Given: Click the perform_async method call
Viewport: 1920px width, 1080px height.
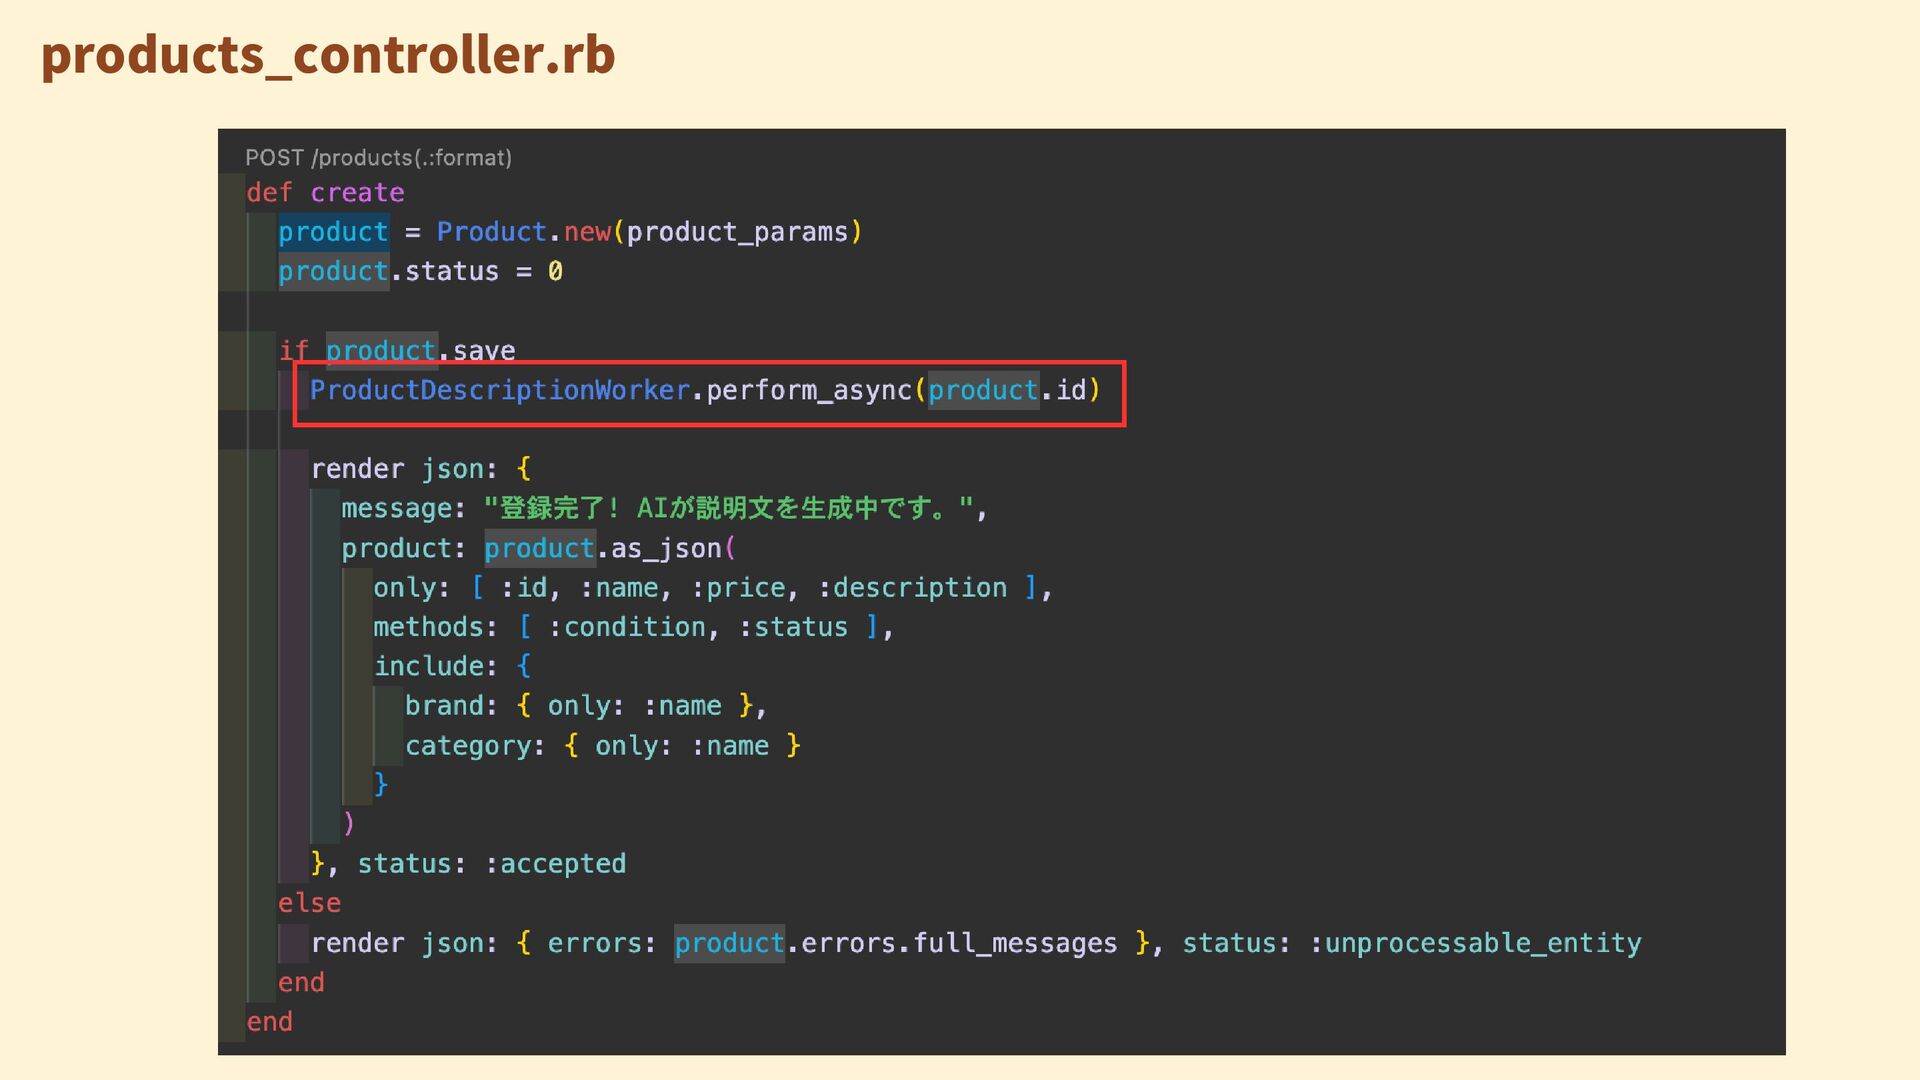Looking at the screenshot, I should click(809, 390).
